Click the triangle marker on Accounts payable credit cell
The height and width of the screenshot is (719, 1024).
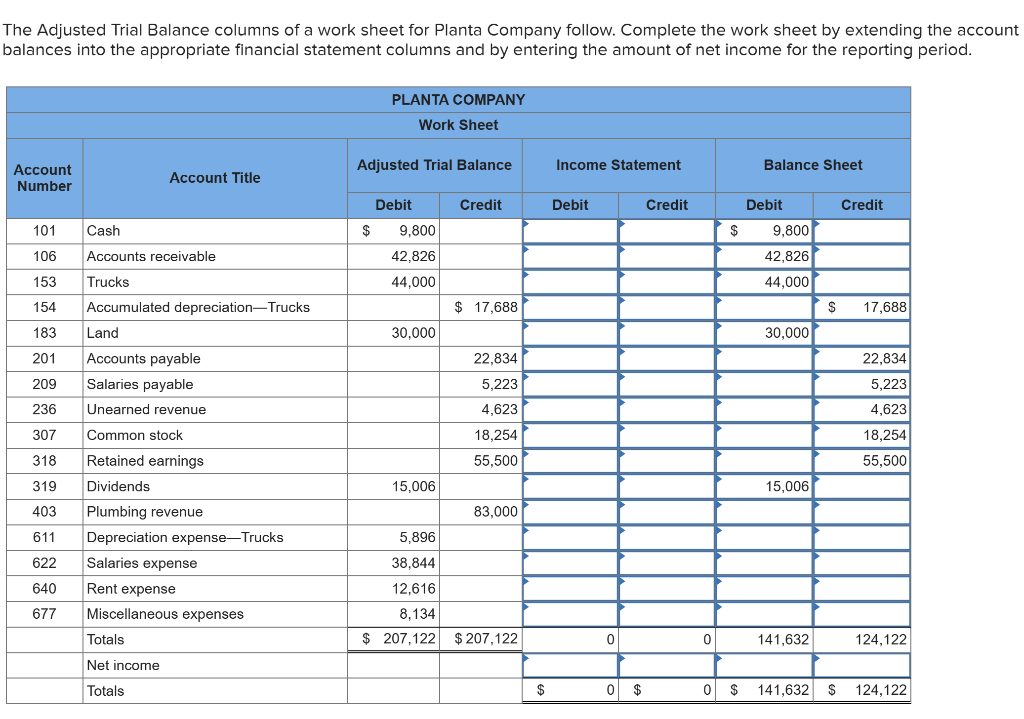pyautogui.click(x=815, y=352)
